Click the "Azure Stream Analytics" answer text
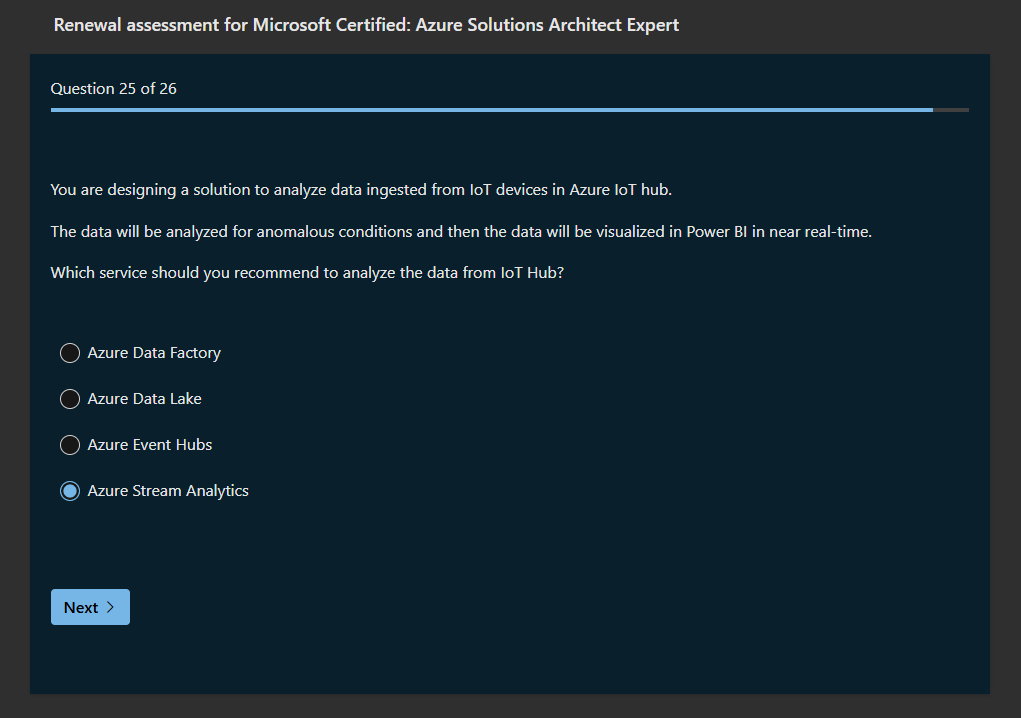This screenshot has height=718, width=1021. [x=168, y=491]
